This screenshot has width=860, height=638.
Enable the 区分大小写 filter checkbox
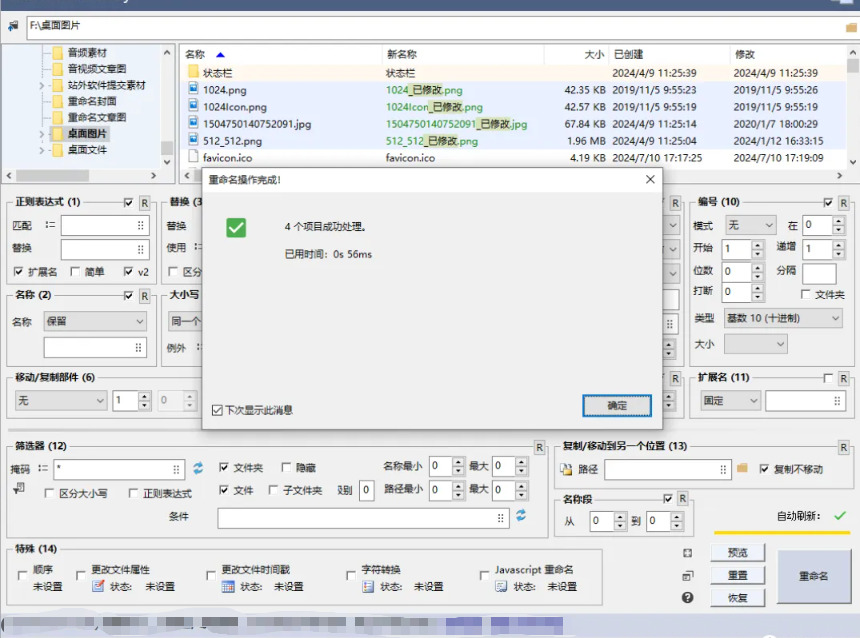coord(49,493)
